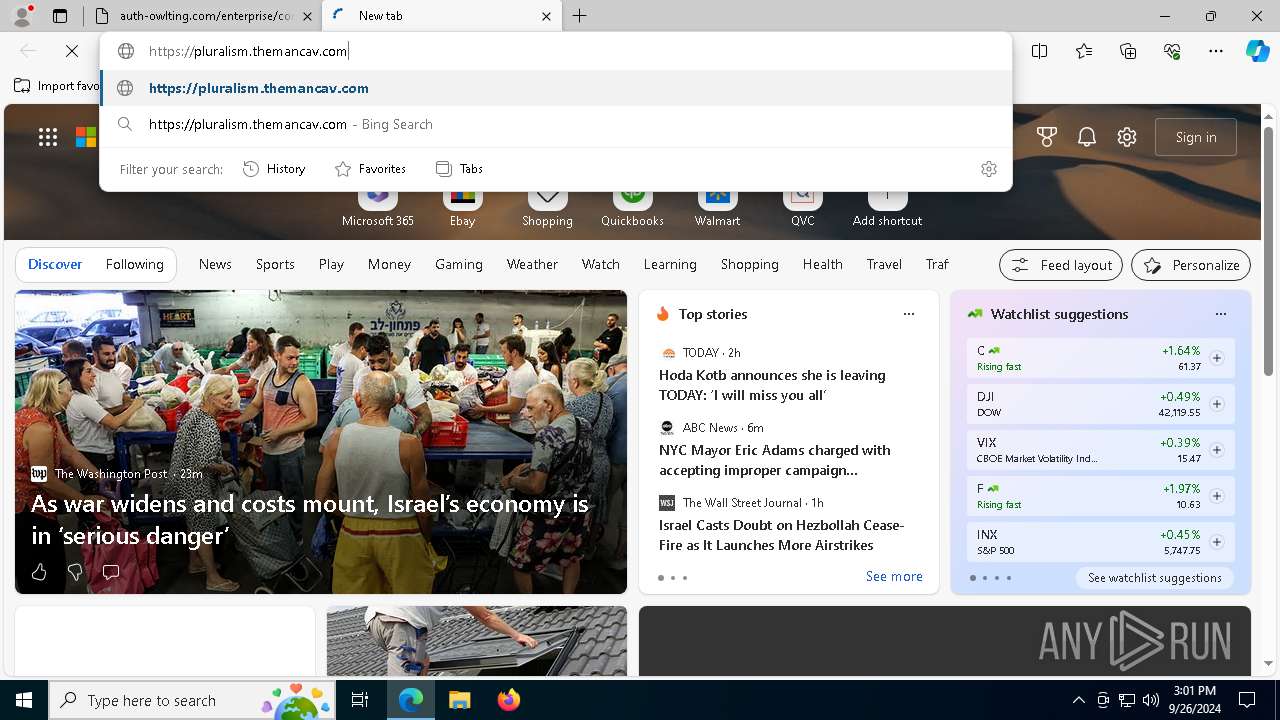Image resolution: width=1280 pixels, height=720 pixels.
Task: Open the profile icon in the title bar
Action: [x=22, y=16]
